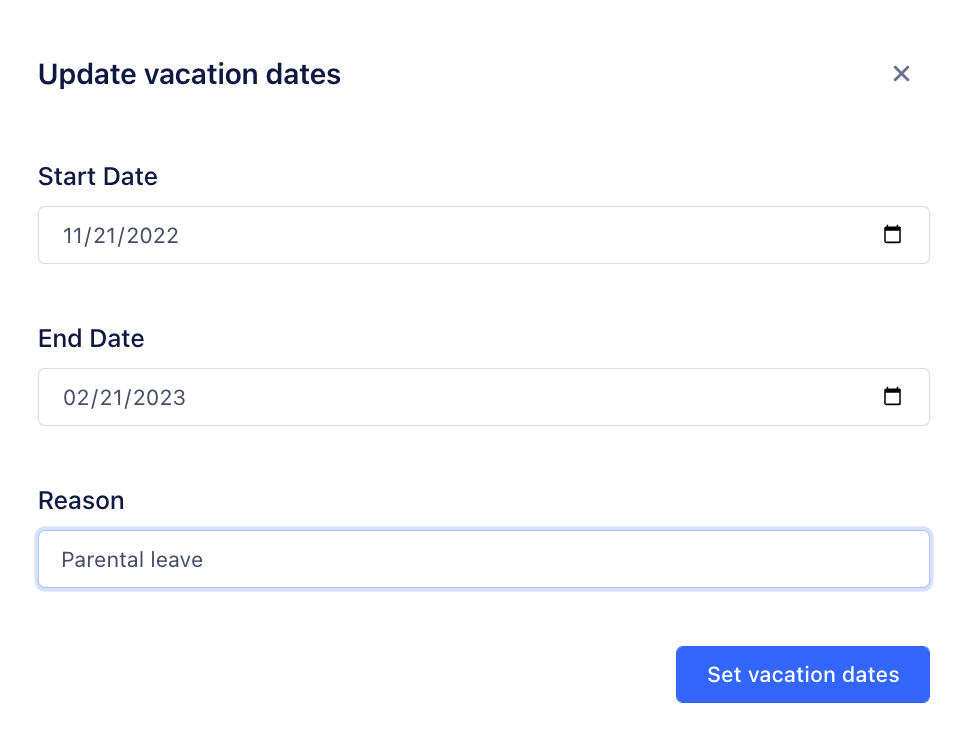Click the Set vacation dates button
This screenshot has width=960, height=732.
pyautogui.click(x=803, y=674)
